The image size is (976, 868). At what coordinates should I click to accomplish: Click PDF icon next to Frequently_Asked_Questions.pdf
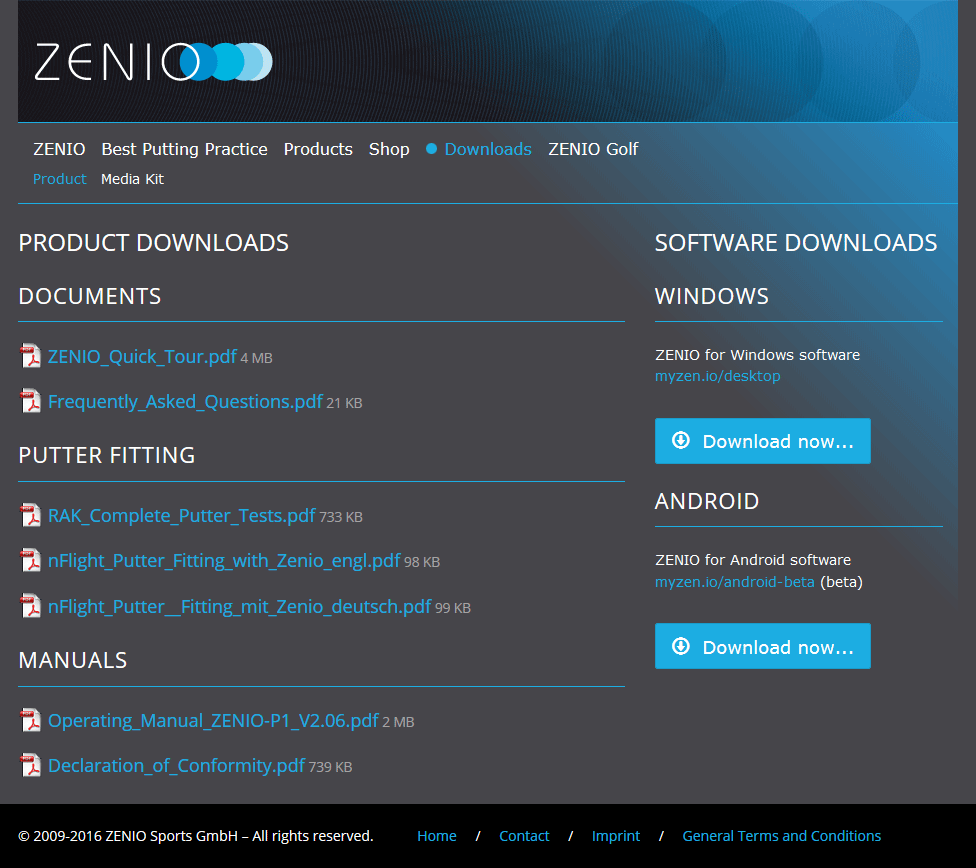click(31, 402)
